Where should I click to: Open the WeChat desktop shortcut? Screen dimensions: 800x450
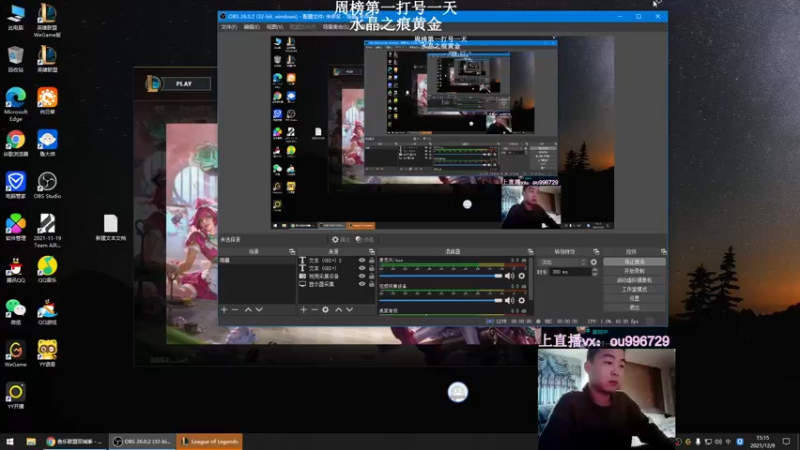pyautogui.click(x=15, y=312)
